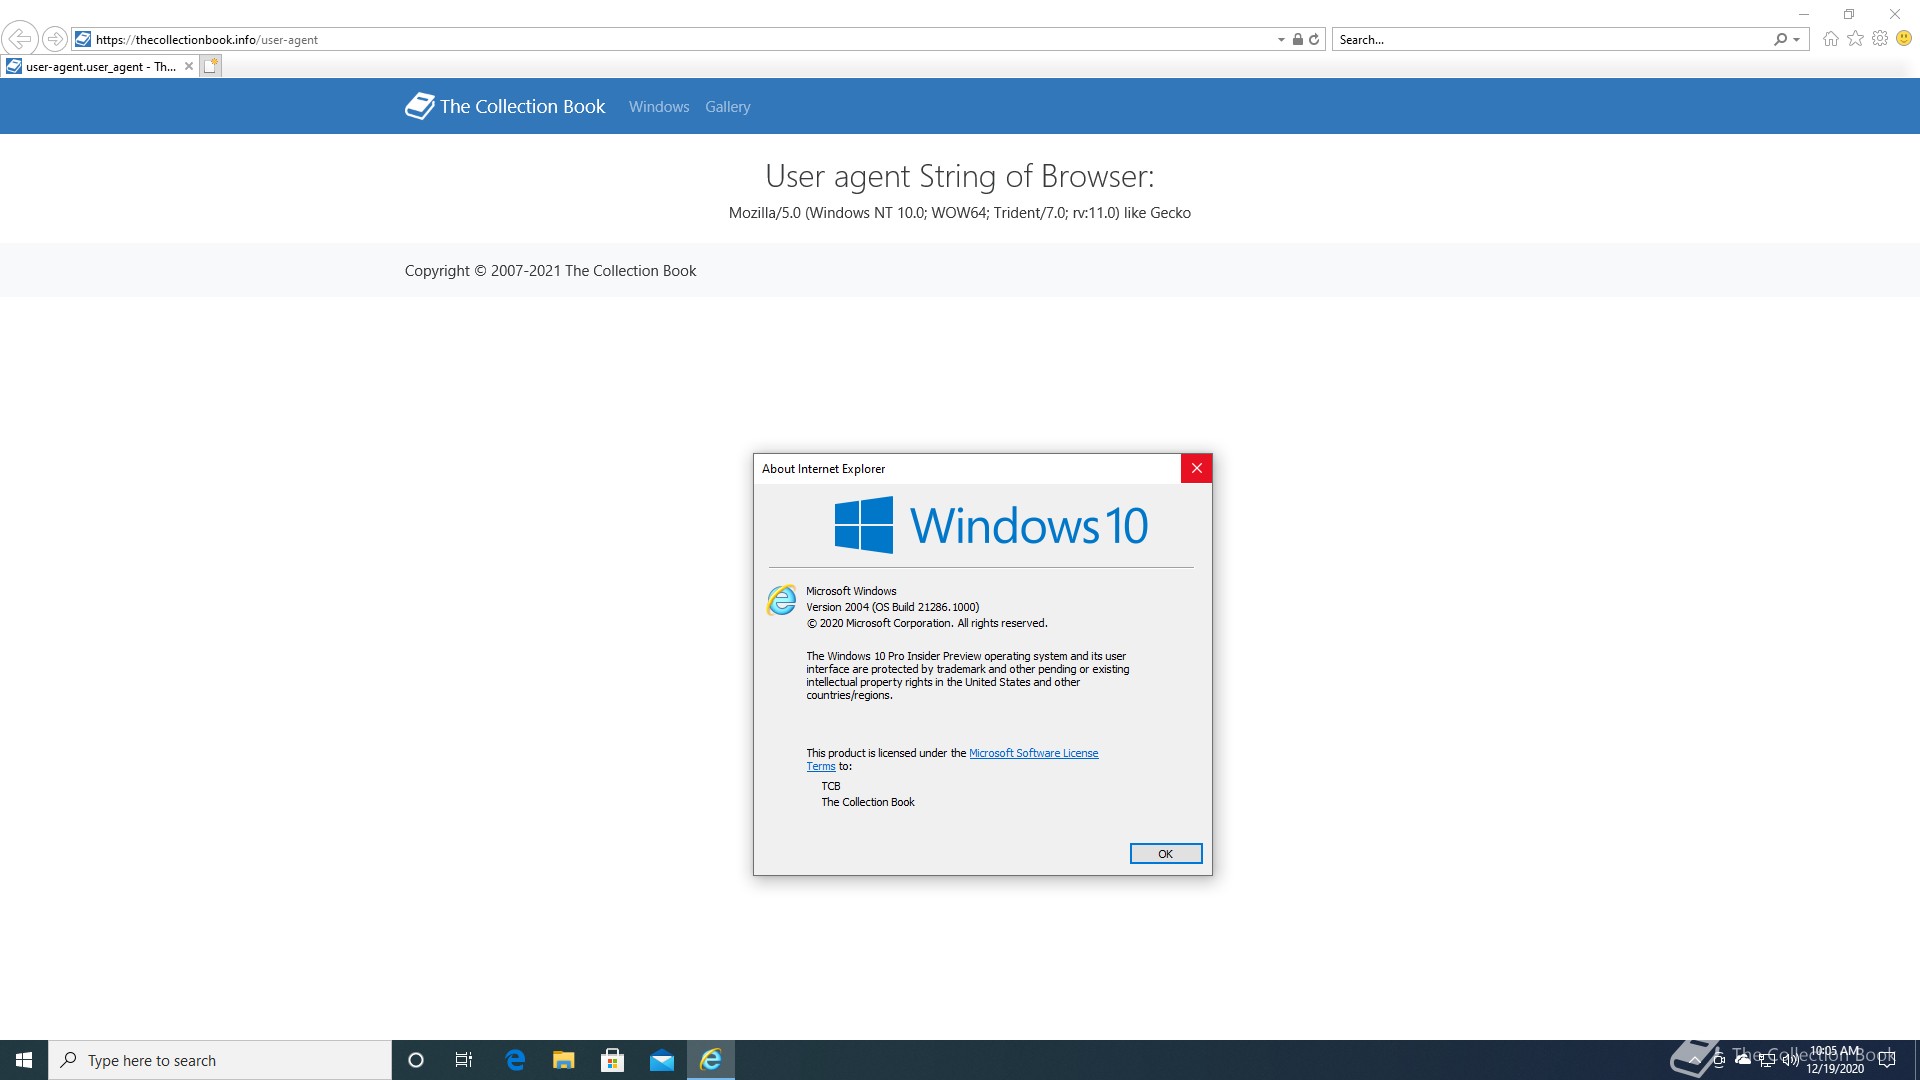Go back with the IE back arrow
This screenshot has height=1080, width=1920.
20,39
